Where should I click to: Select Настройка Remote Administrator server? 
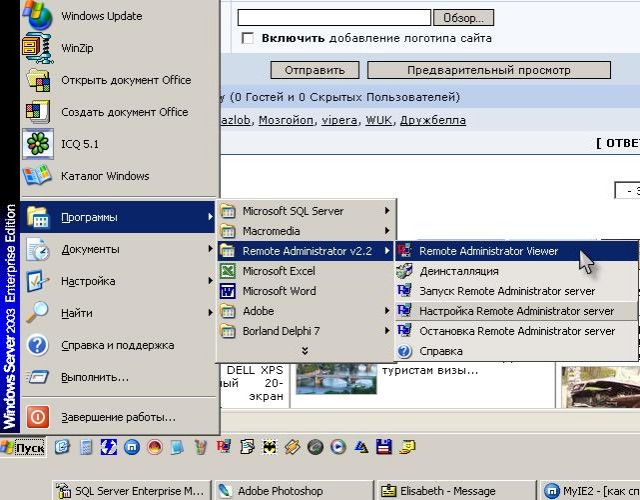click(516, 311)
